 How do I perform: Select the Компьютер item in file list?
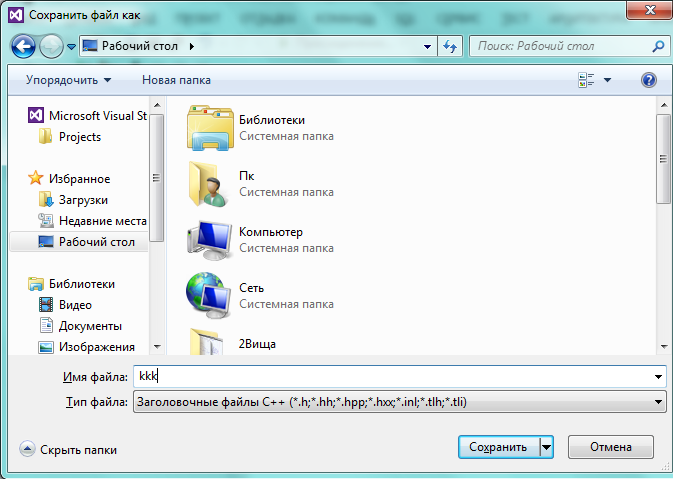point(208,240)
